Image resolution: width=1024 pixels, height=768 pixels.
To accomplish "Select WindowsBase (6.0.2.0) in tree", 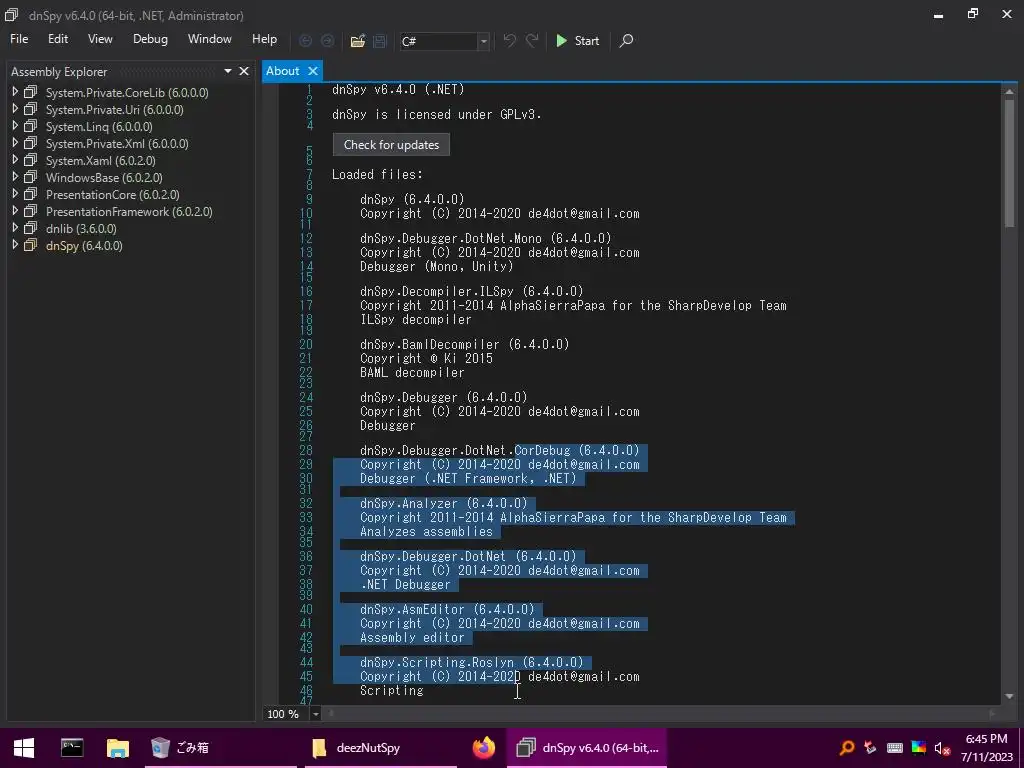I will [x=104, y=178].
